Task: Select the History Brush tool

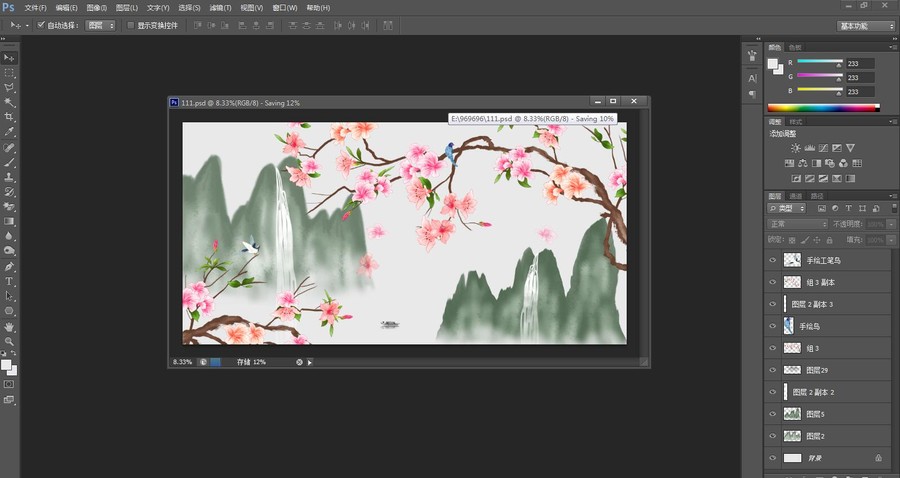Action: click(9, 192)
